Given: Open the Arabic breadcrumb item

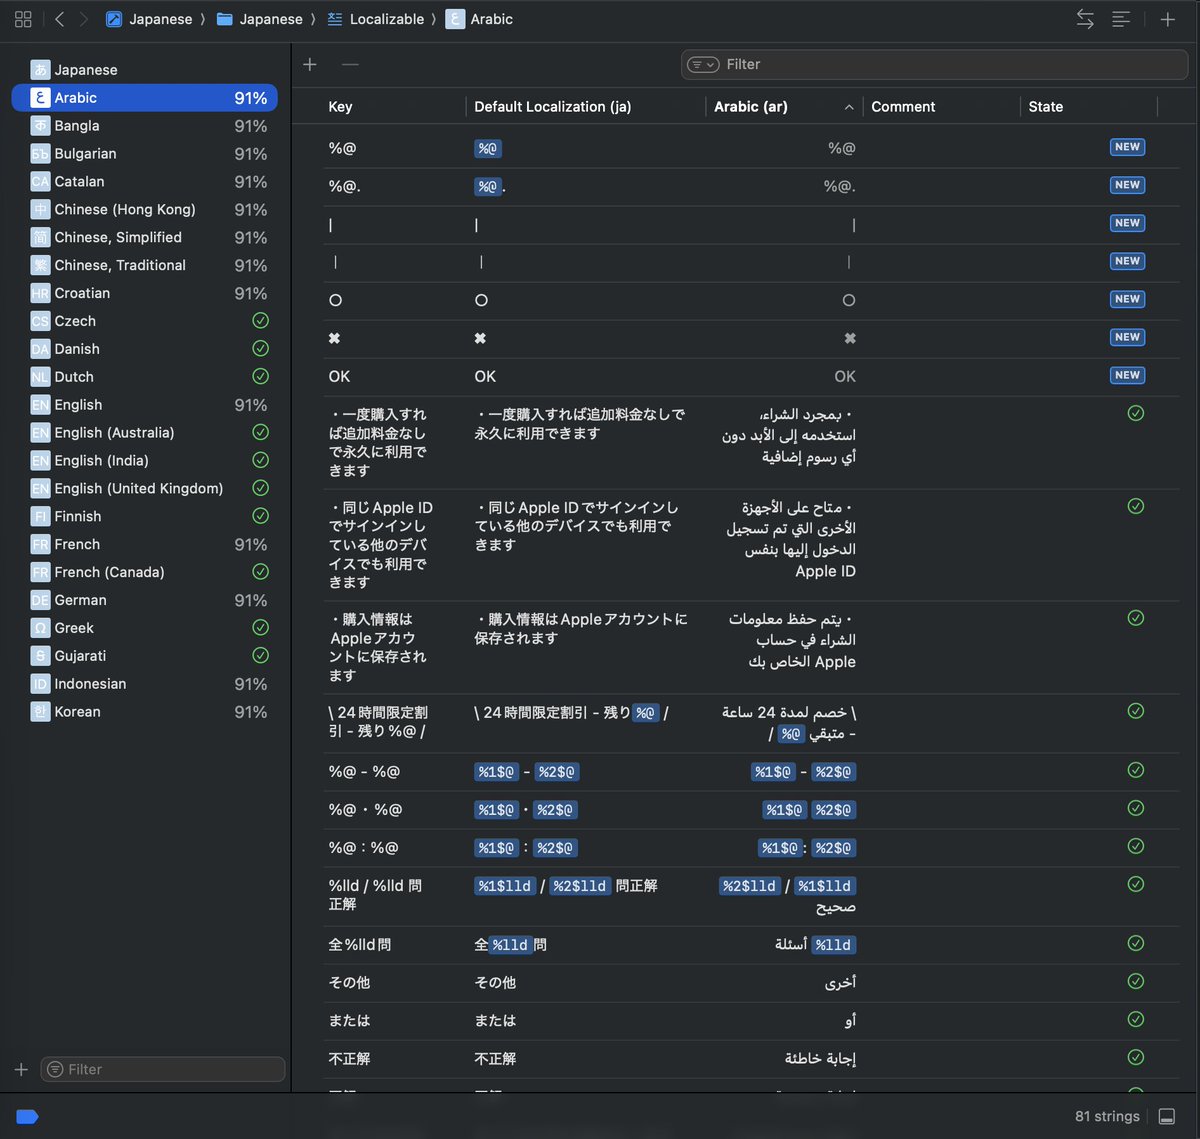Looking at the screenshot, I should tap(480, 19).
